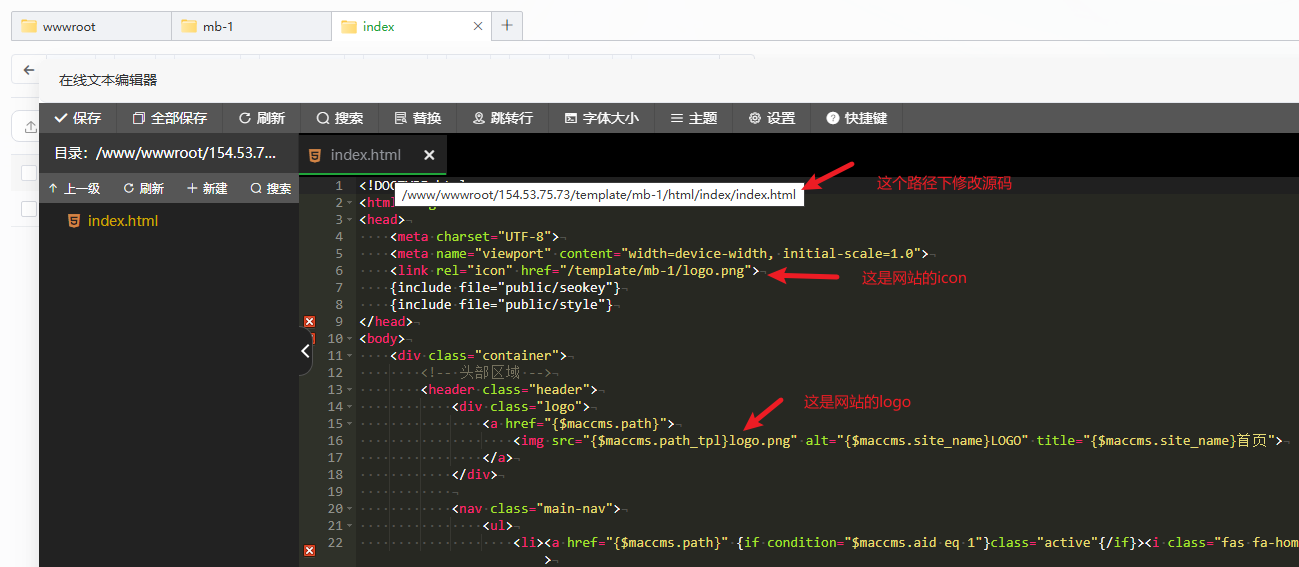The width and height of the screenshot is (1299, 567).
Task: Tick the first file list checkbox
Action: point(29,173)
